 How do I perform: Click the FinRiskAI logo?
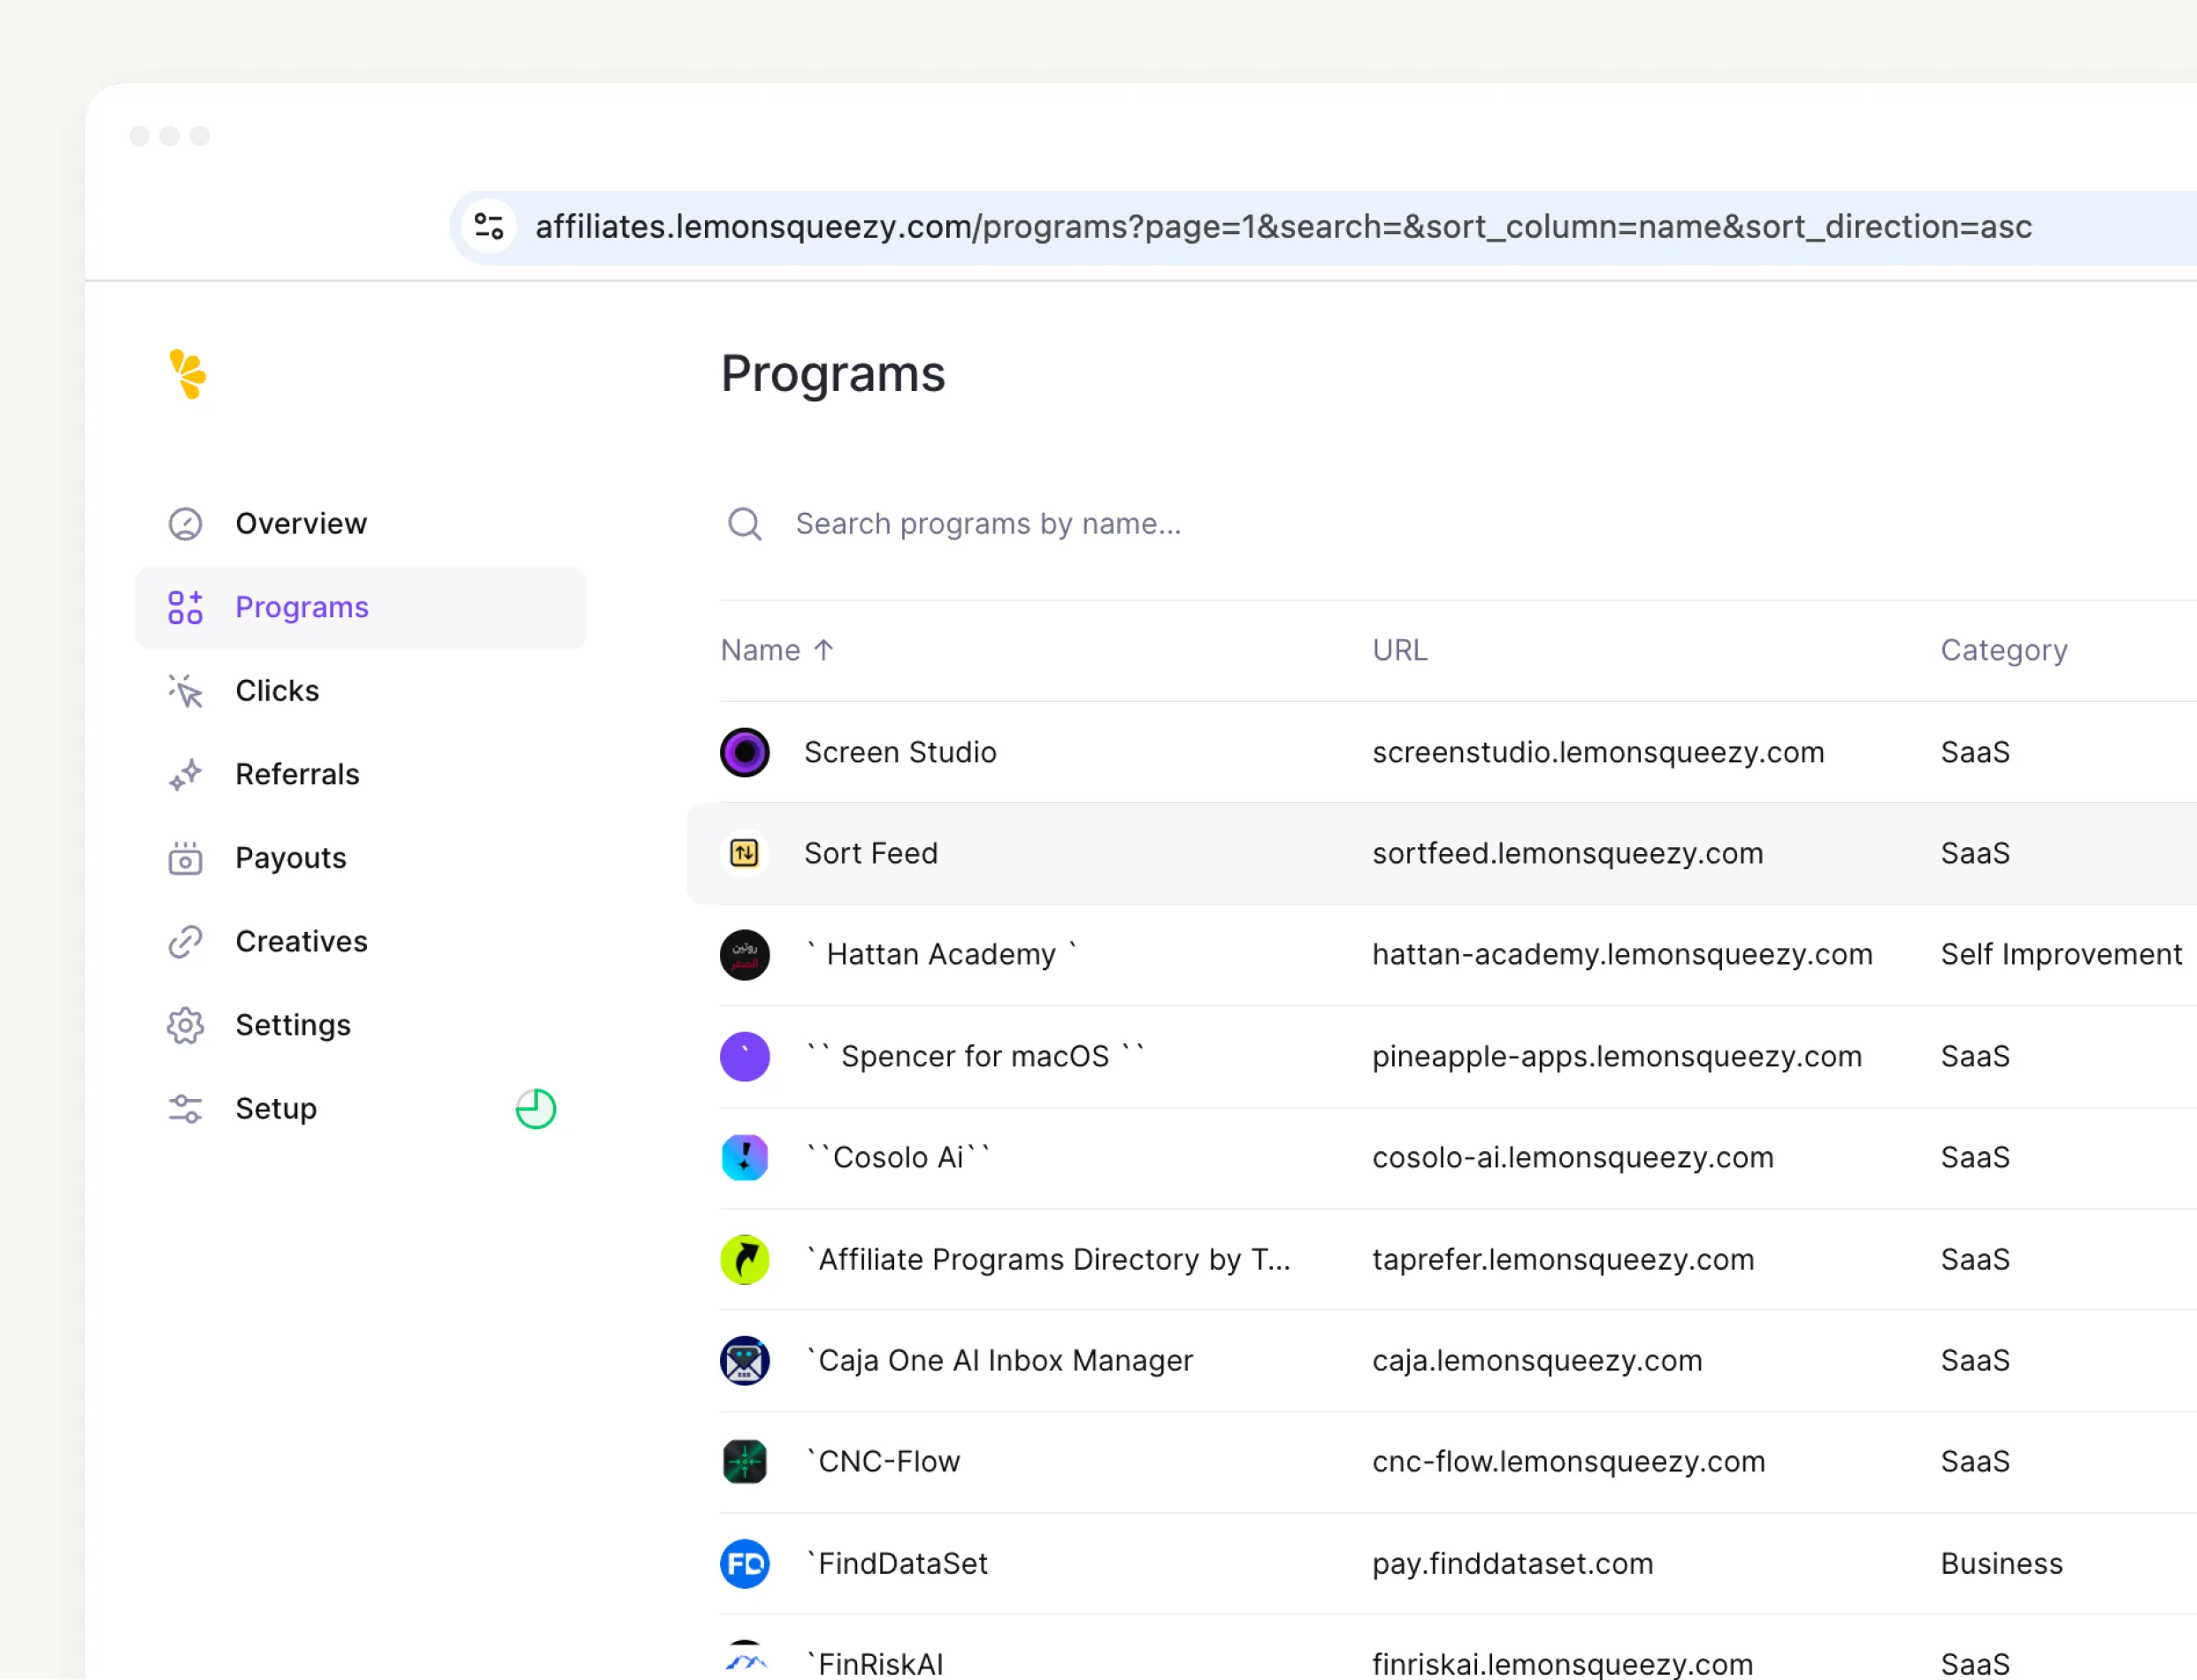[745, 1660]
